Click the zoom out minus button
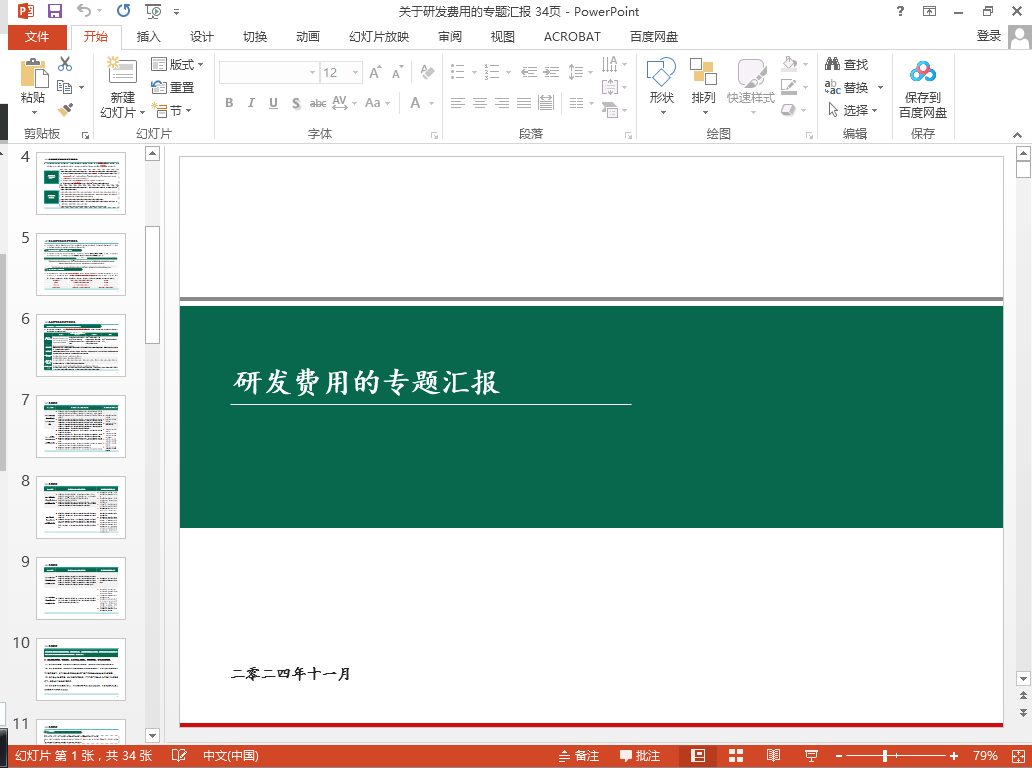Viewport: 1032px width, 768px height. [838, 755]
